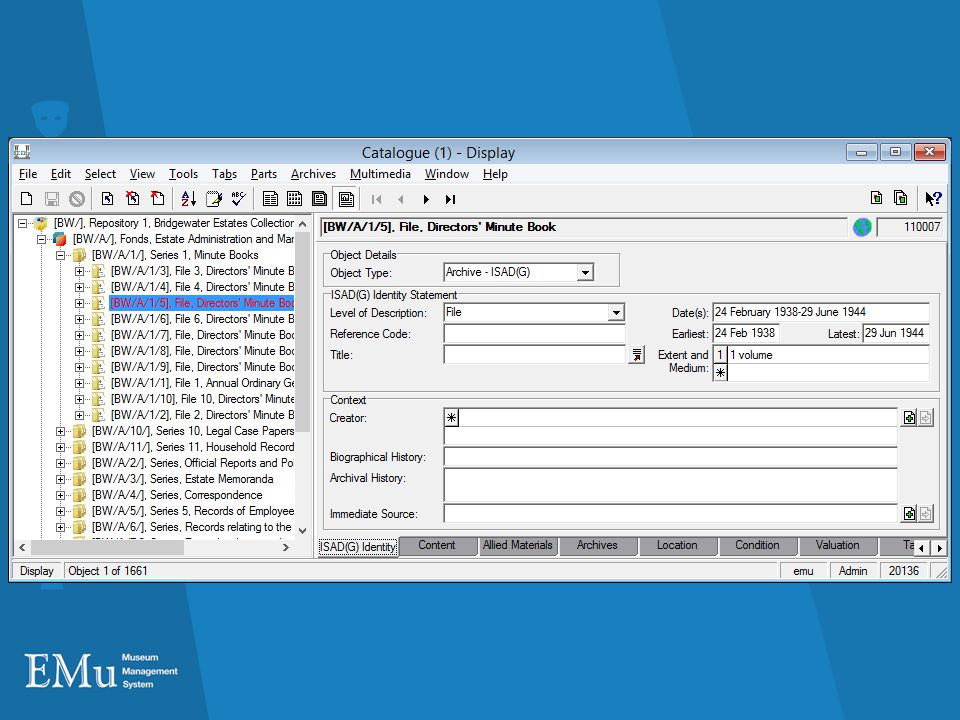
Task: Open the Level of Description dropdown
Action: (616, 313)
